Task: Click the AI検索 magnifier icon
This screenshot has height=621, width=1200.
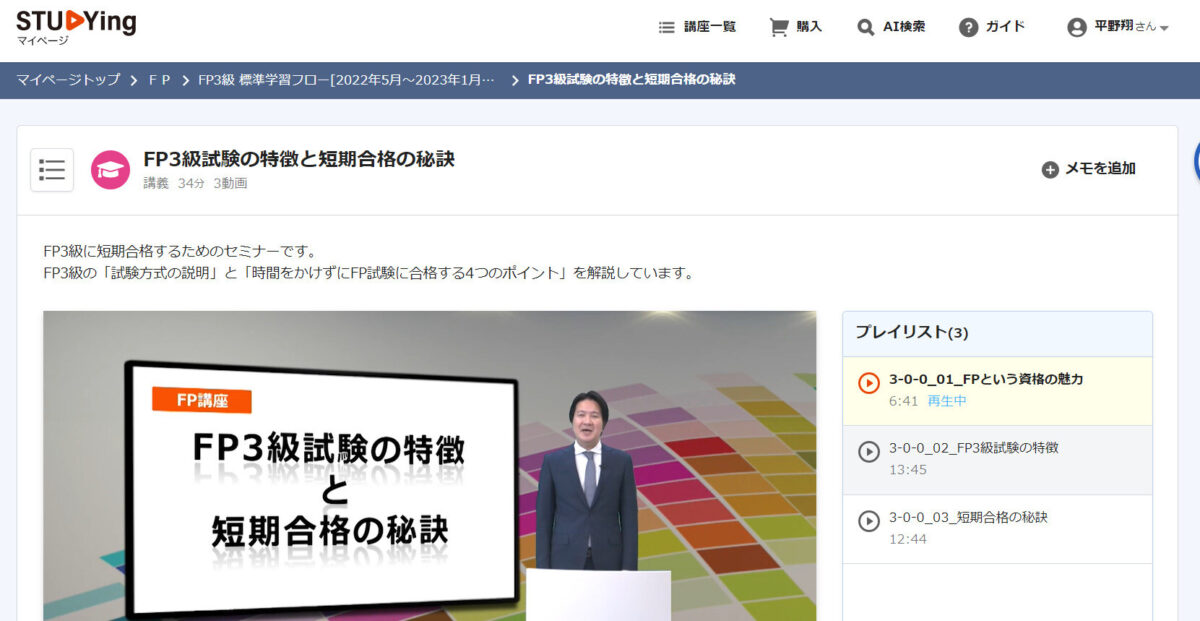Action: point(866,27)
